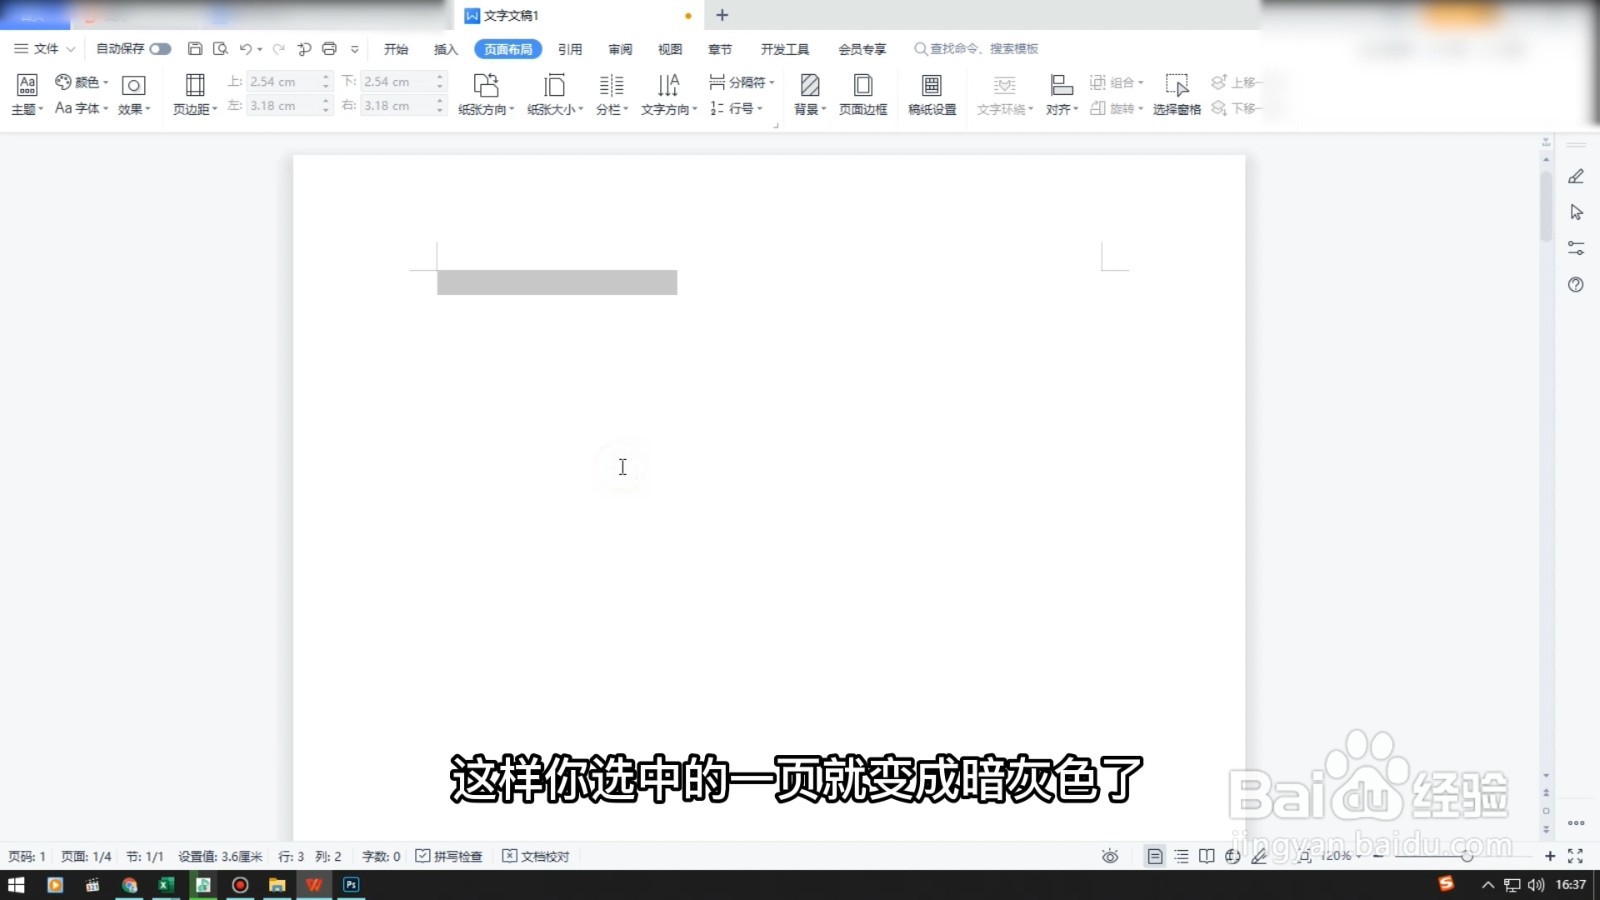Click the new tab plus button
This screenshot has height=900, width=1600.
[x=722, y=15]
